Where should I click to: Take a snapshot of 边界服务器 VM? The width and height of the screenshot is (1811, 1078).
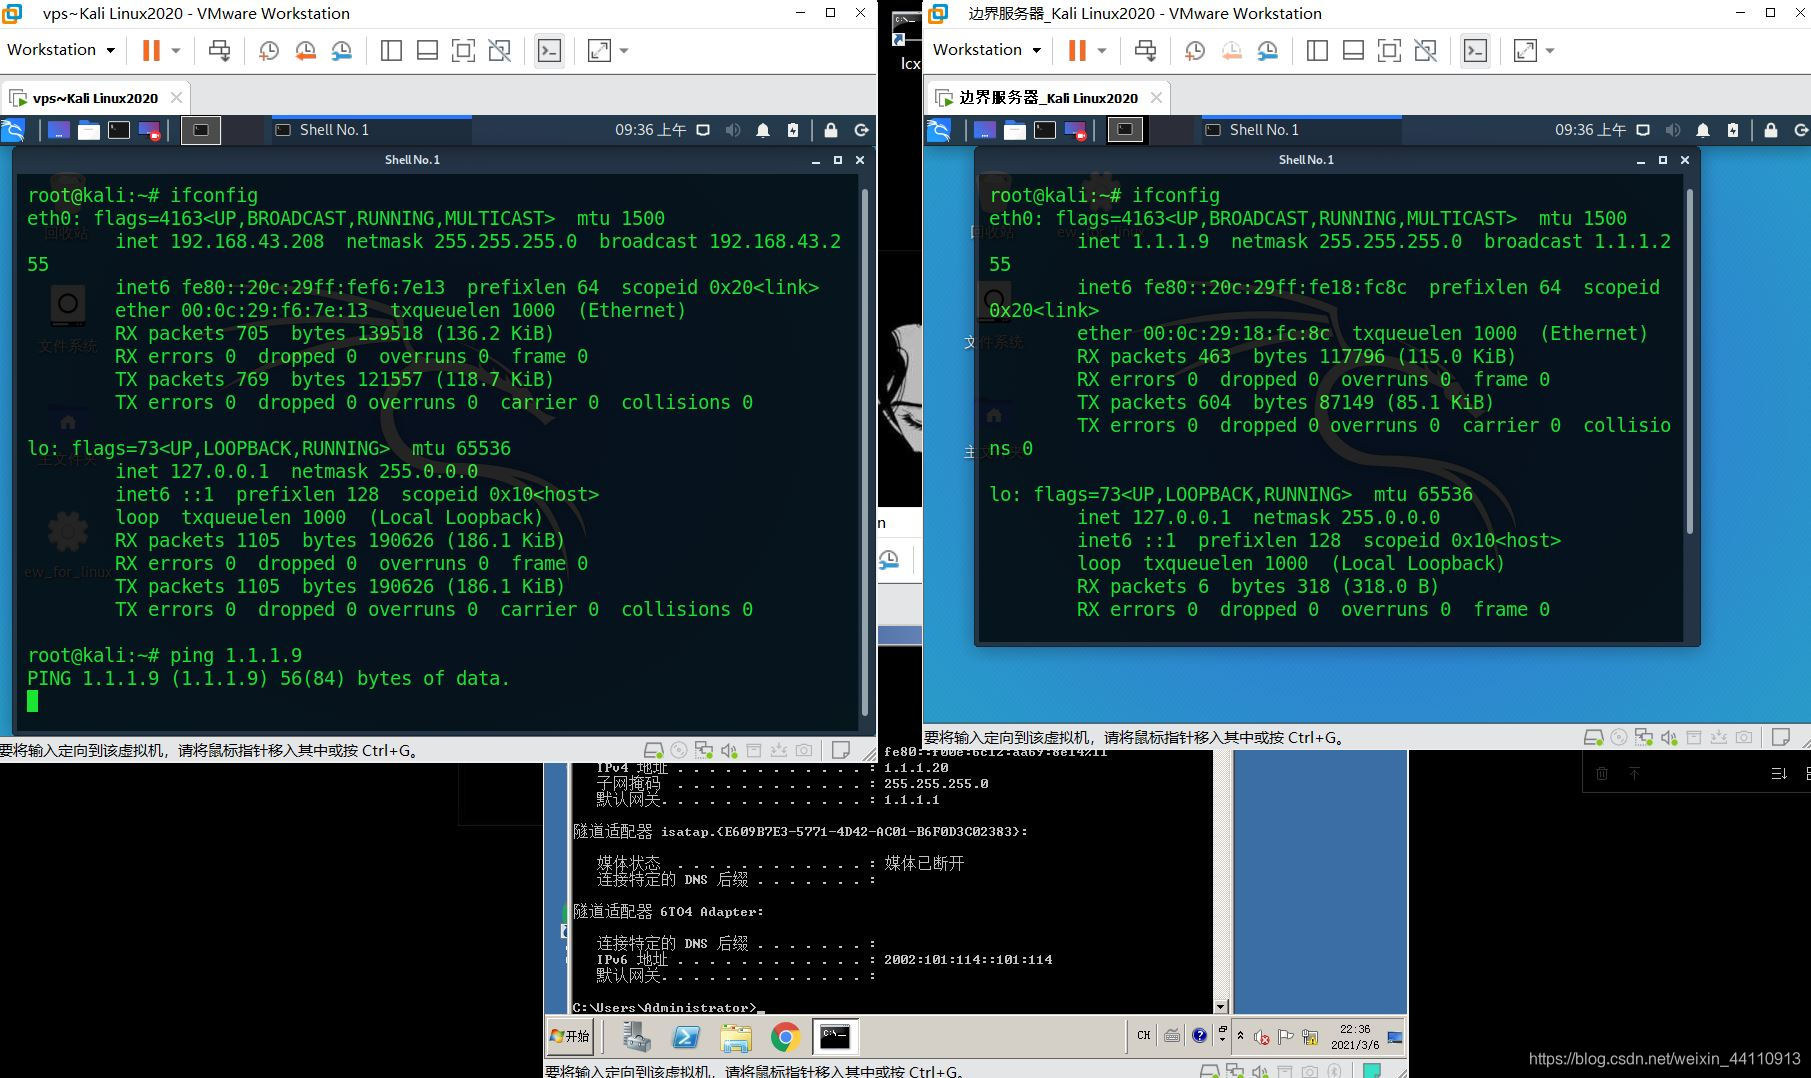pyautogui.click(x=1194, y=50)
